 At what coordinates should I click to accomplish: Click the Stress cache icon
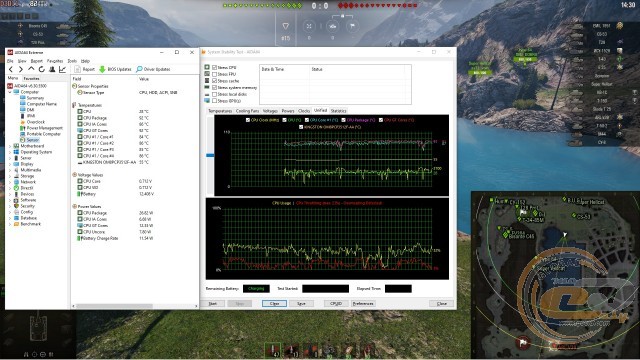tap(207, 81)
